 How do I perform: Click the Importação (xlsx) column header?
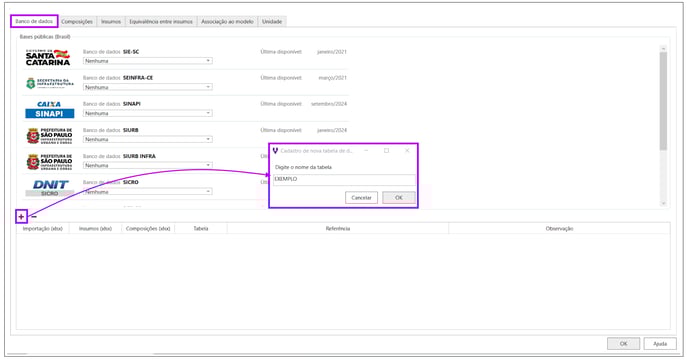(x=43, y=229)
